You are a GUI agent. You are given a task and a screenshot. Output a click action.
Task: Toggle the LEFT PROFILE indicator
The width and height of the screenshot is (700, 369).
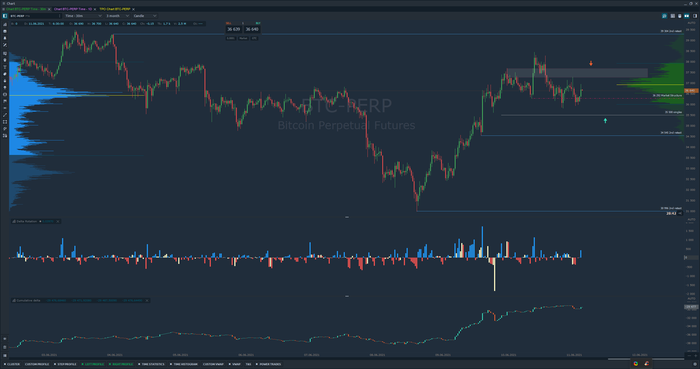(93, 364)
